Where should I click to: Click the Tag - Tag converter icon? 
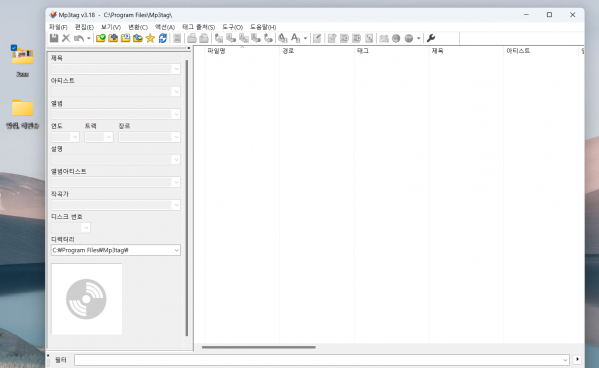269,38
